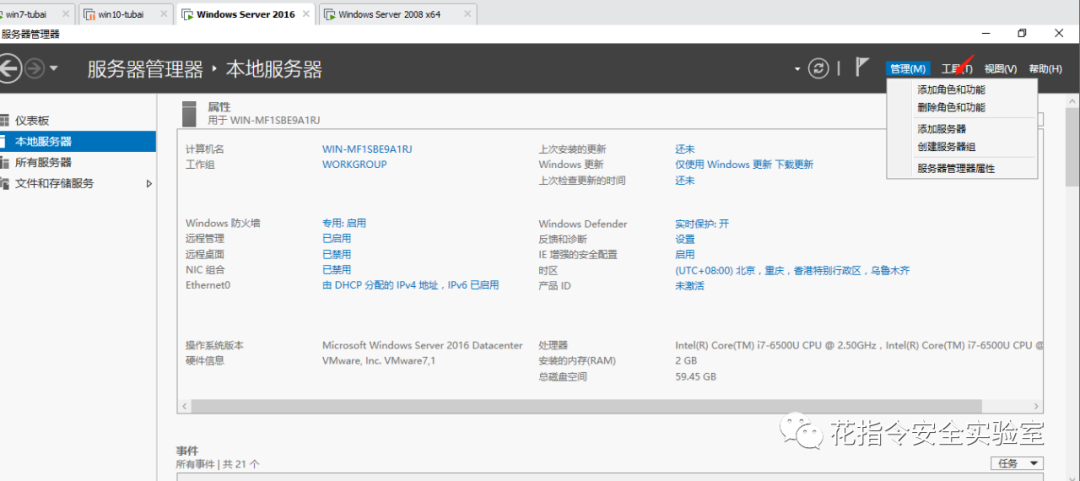Image resolution: width=1080 pixels, height=481 pixels.
Task: Click 仅使用 Windows 更新 下载更新 link
Action: pyautogui.click(x=744, y=164)
